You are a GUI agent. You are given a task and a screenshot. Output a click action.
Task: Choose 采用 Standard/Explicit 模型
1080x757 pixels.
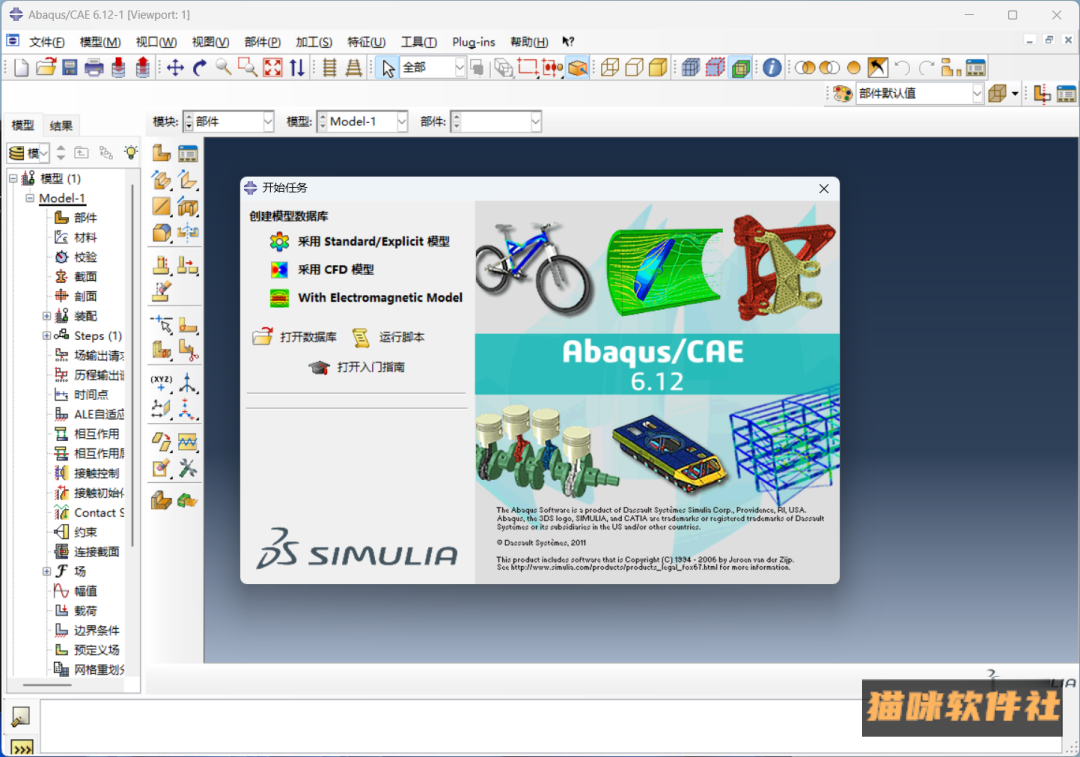373,242
